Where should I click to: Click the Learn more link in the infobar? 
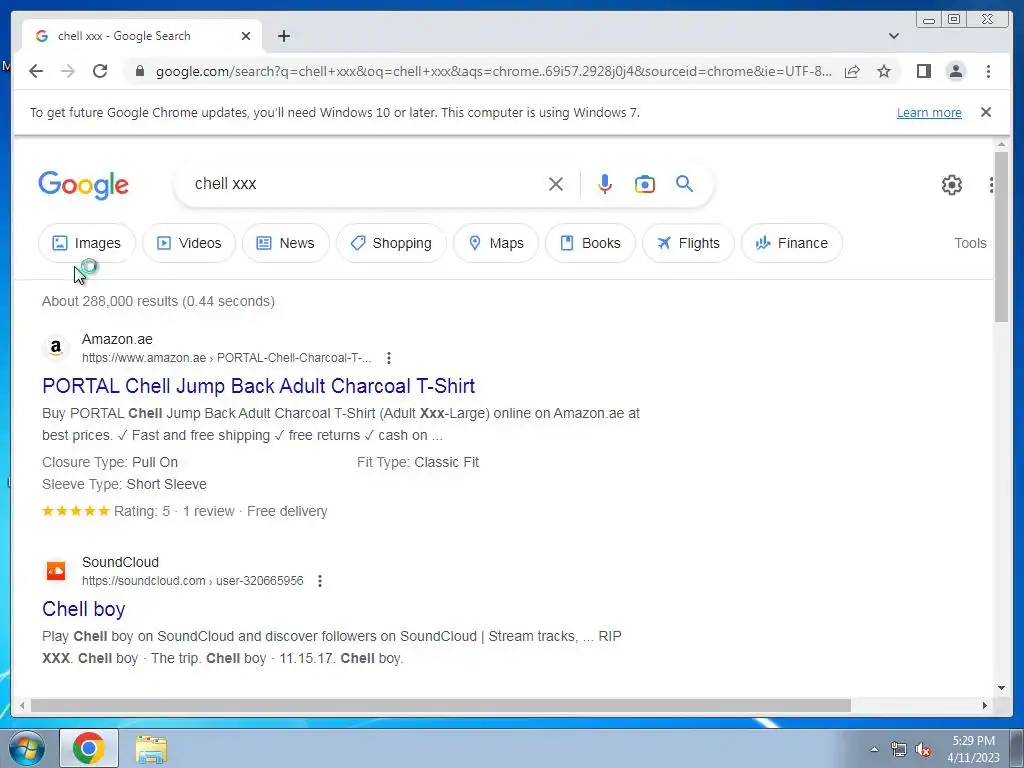(929, 112)
